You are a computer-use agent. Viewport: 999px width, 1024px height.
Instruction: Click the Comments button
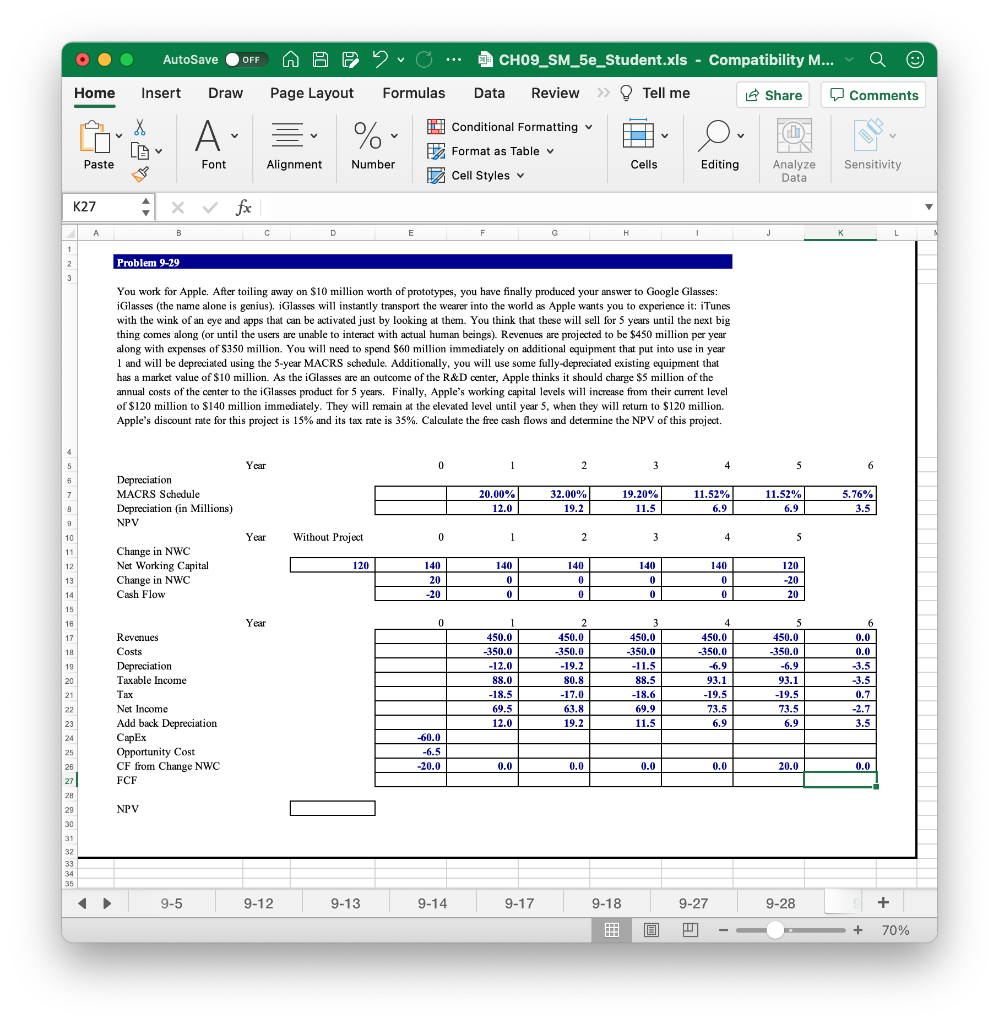874,95
